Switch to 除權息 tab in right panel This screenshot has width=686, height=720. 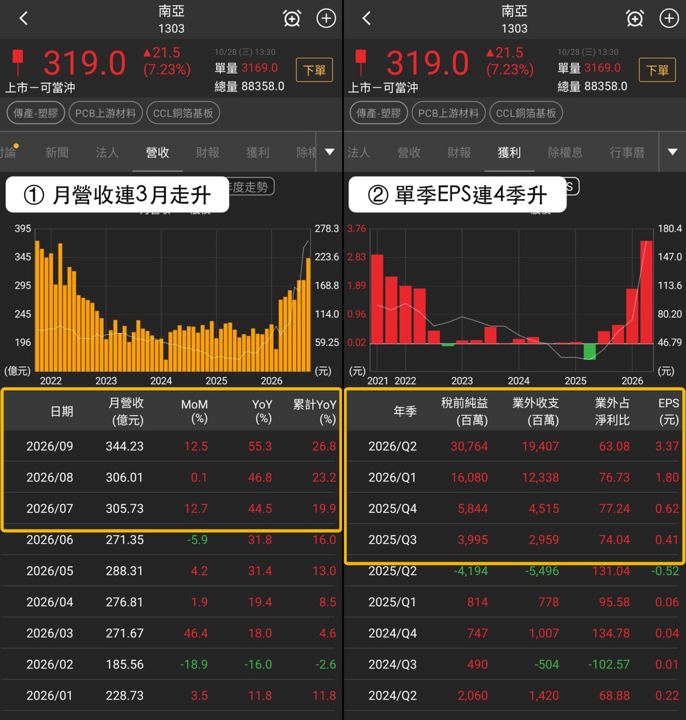point(565,152)
